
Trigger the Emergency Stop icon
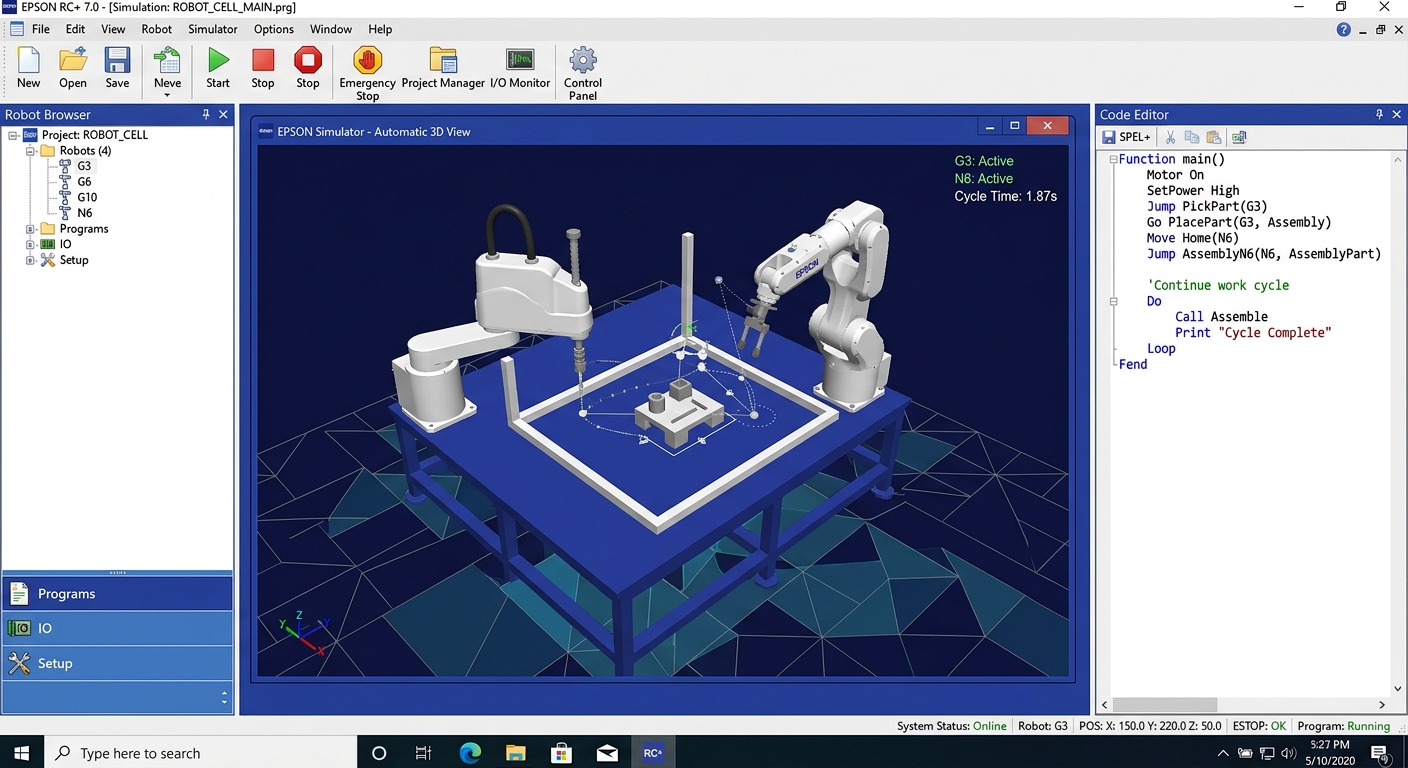[368, 61]
